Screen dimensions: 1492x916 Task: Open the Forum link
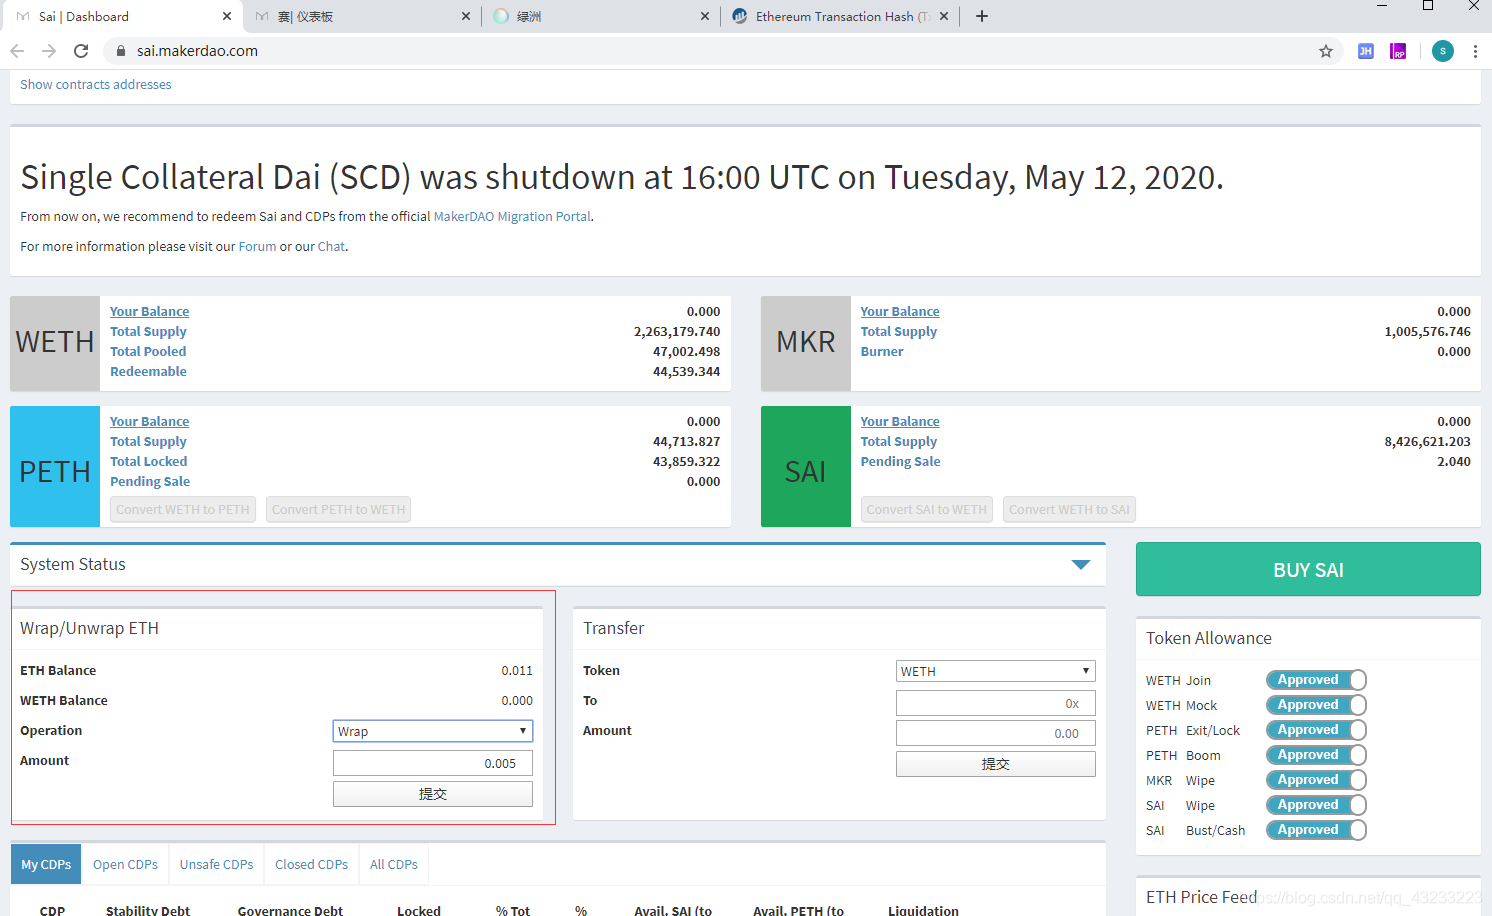coord(257,246)
